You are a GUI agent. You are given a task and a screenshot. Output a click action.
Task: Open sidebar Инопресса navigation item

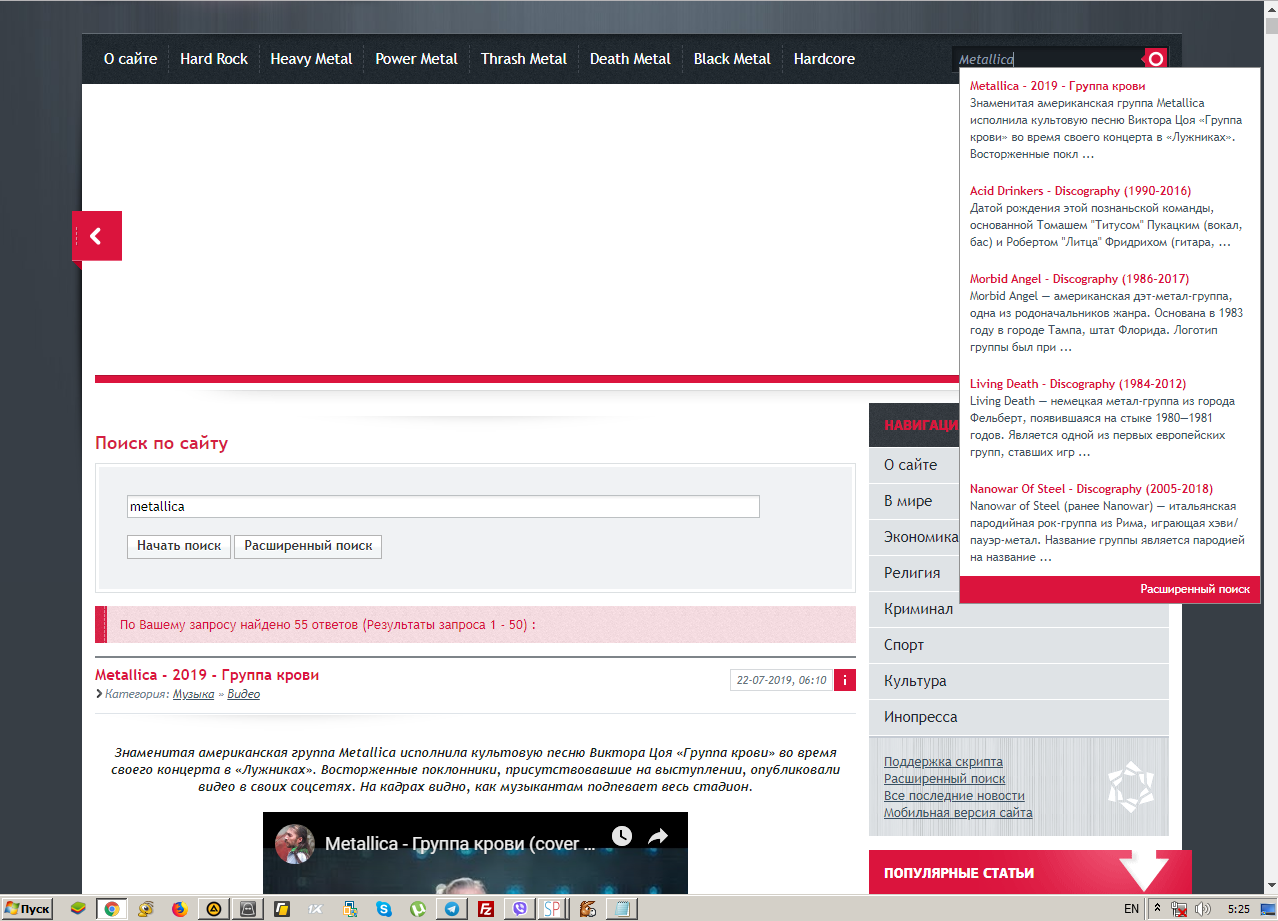coord(1019,717)
